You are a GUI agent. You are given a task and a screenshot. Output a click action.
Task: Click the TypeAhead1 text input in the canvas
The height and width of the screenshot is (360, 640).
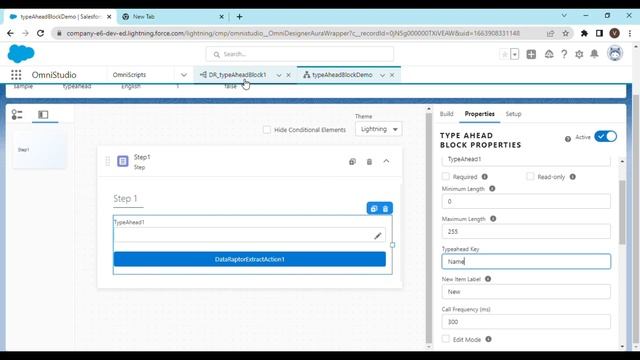249,235
